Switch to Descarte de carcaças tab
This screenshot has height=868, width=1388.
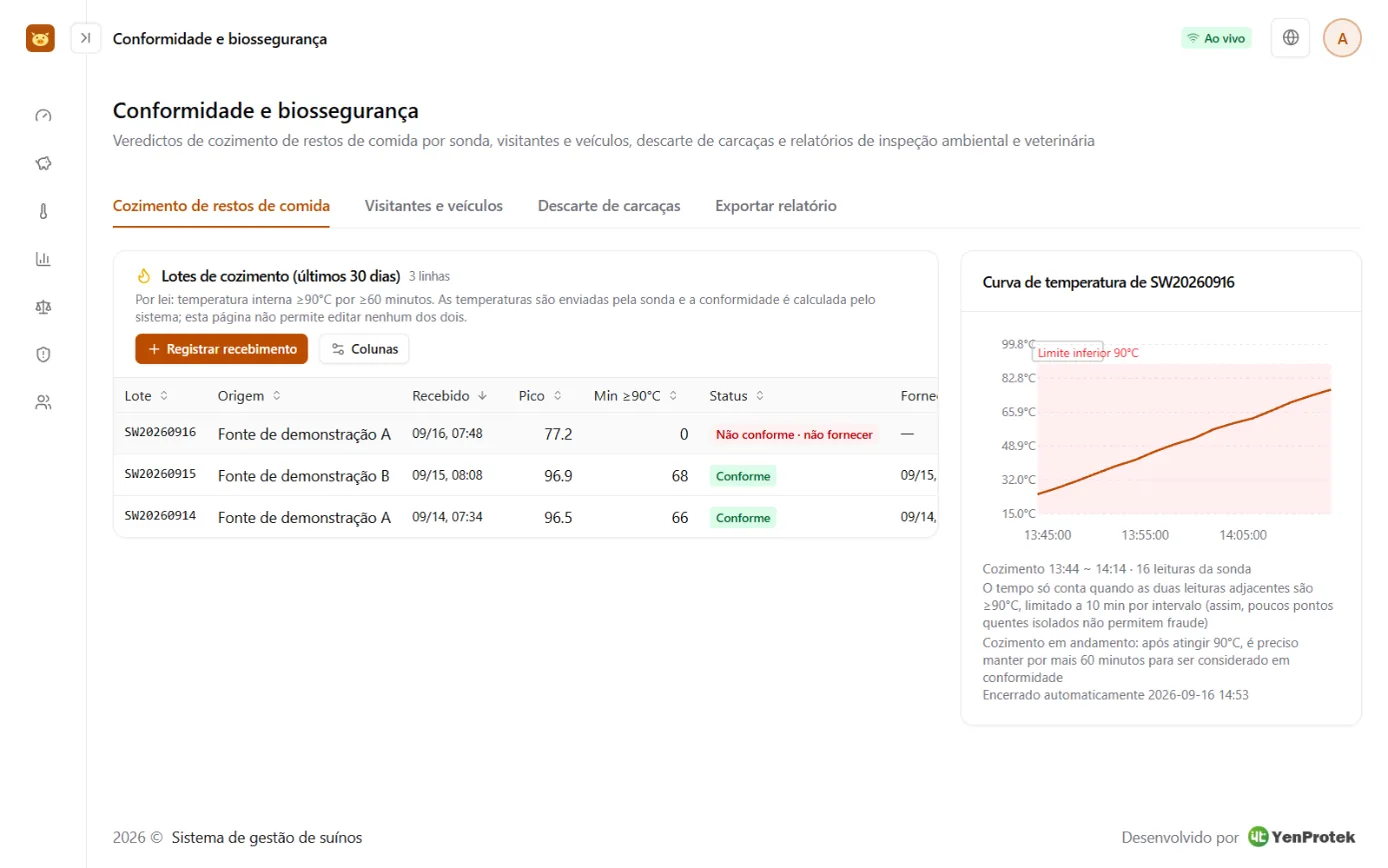click(x=609, y=206)
